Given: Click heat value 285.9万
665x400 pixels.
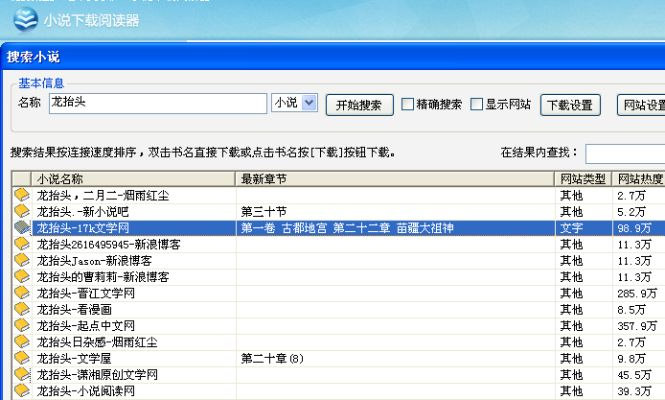Looking at the screenshot, I should coord(637,293).
